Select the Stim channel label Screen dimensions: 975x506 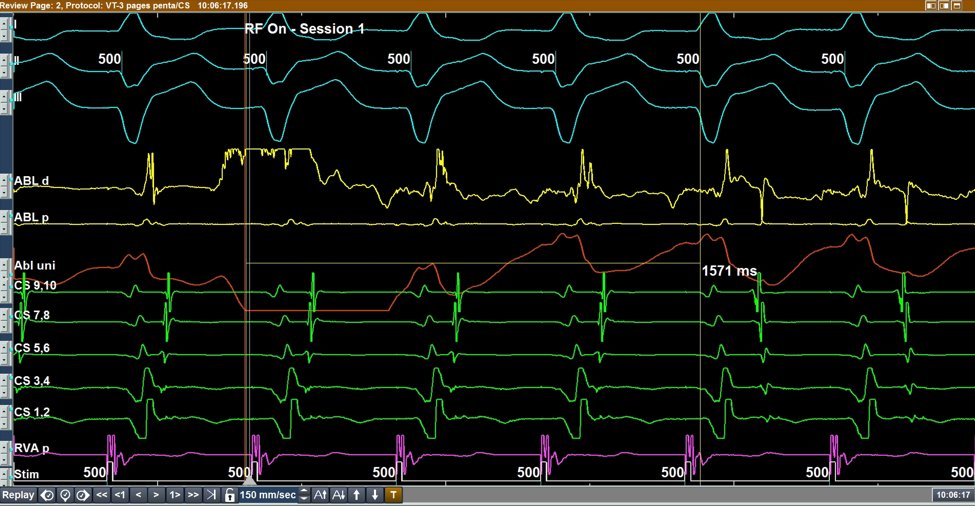tap(27, 474)
